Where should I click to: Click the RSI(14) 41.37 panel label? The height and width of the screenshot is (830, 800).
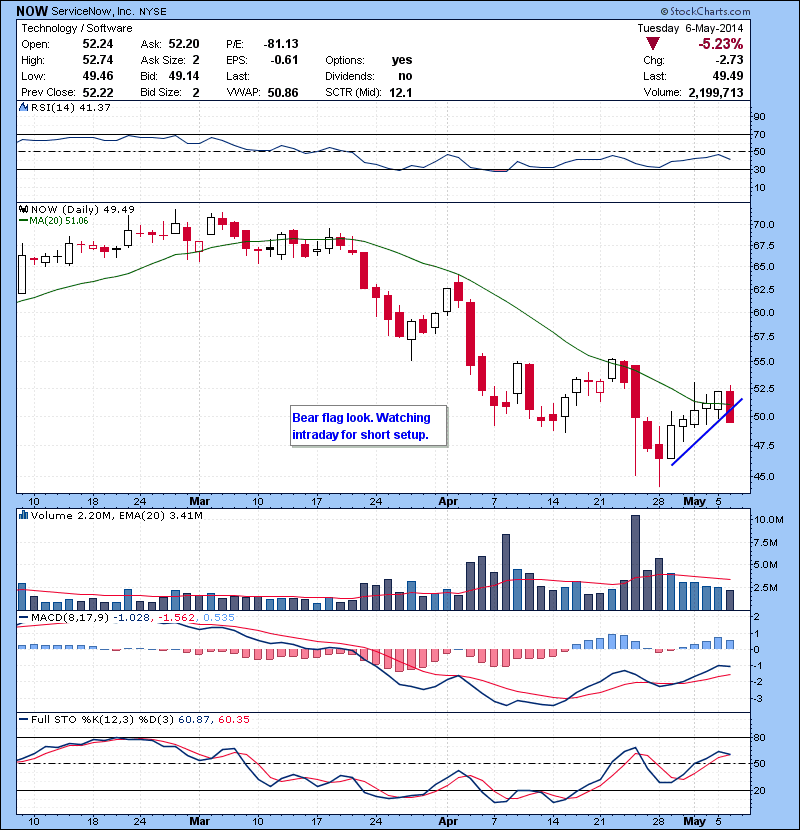70,107
